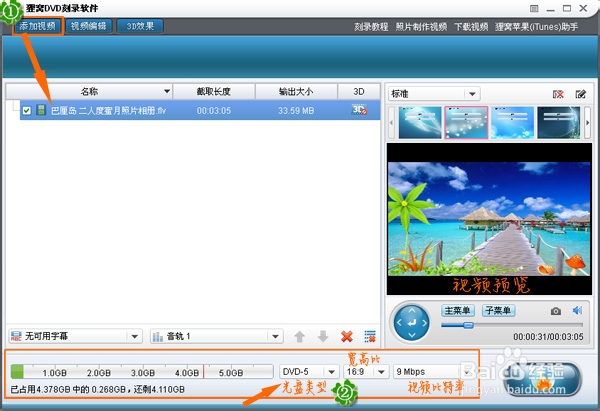Select the 巴厘岛 二人度蜜月照片相册.flv file row

(200, 111)
